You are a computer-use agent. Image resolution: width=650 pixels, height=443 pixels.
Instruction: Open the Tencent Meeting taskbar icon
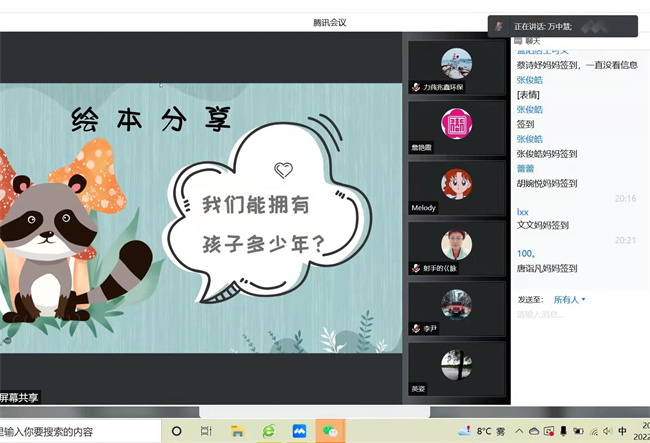298,431
